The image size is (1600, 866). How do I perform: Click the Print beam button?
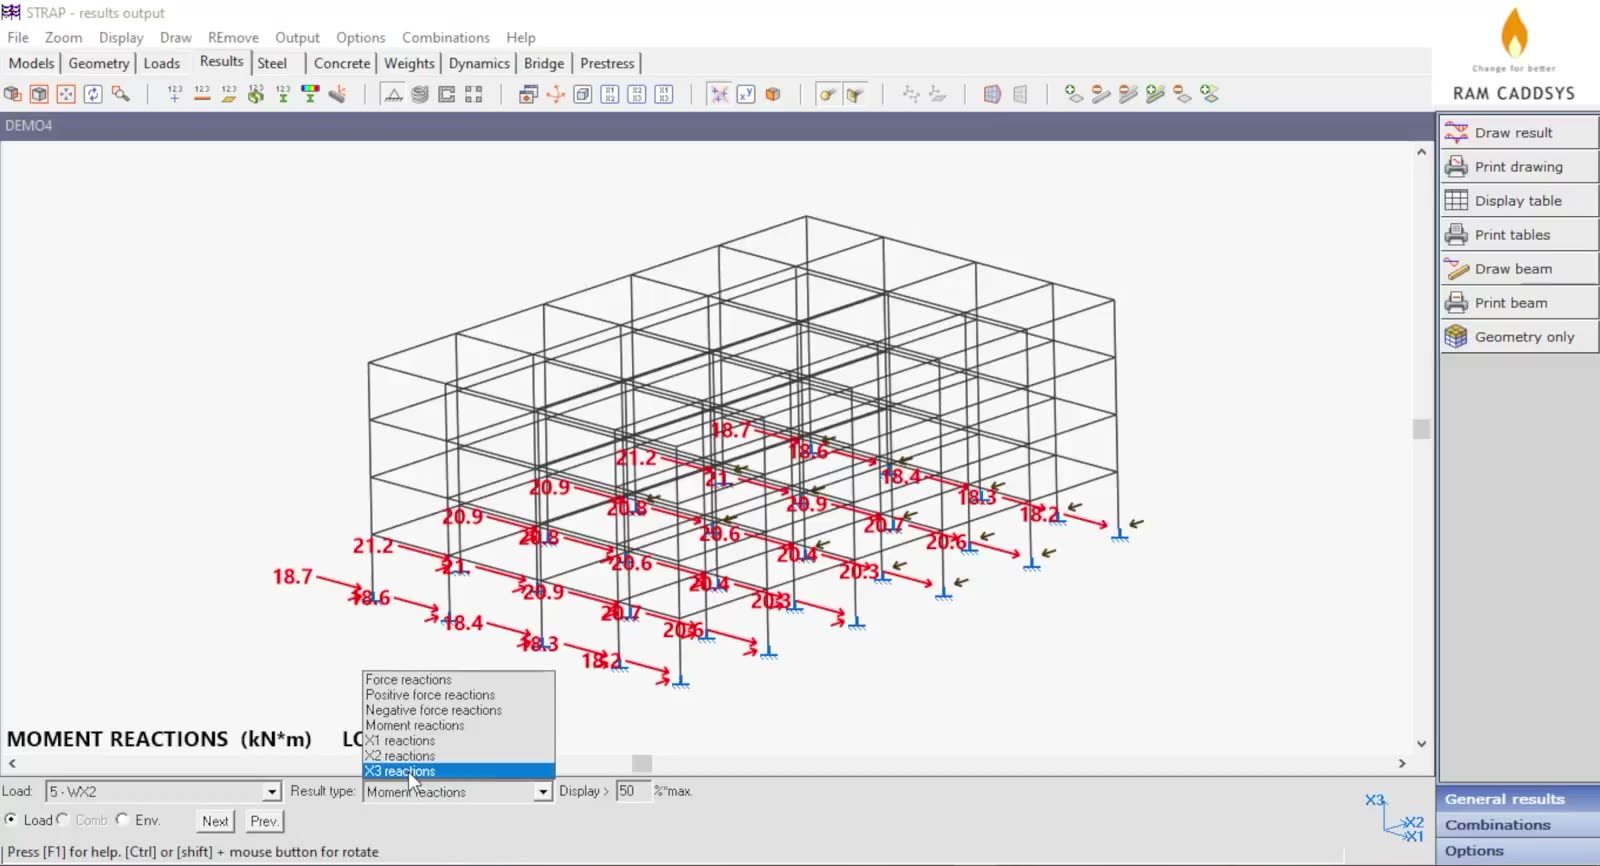[1519, 302]
